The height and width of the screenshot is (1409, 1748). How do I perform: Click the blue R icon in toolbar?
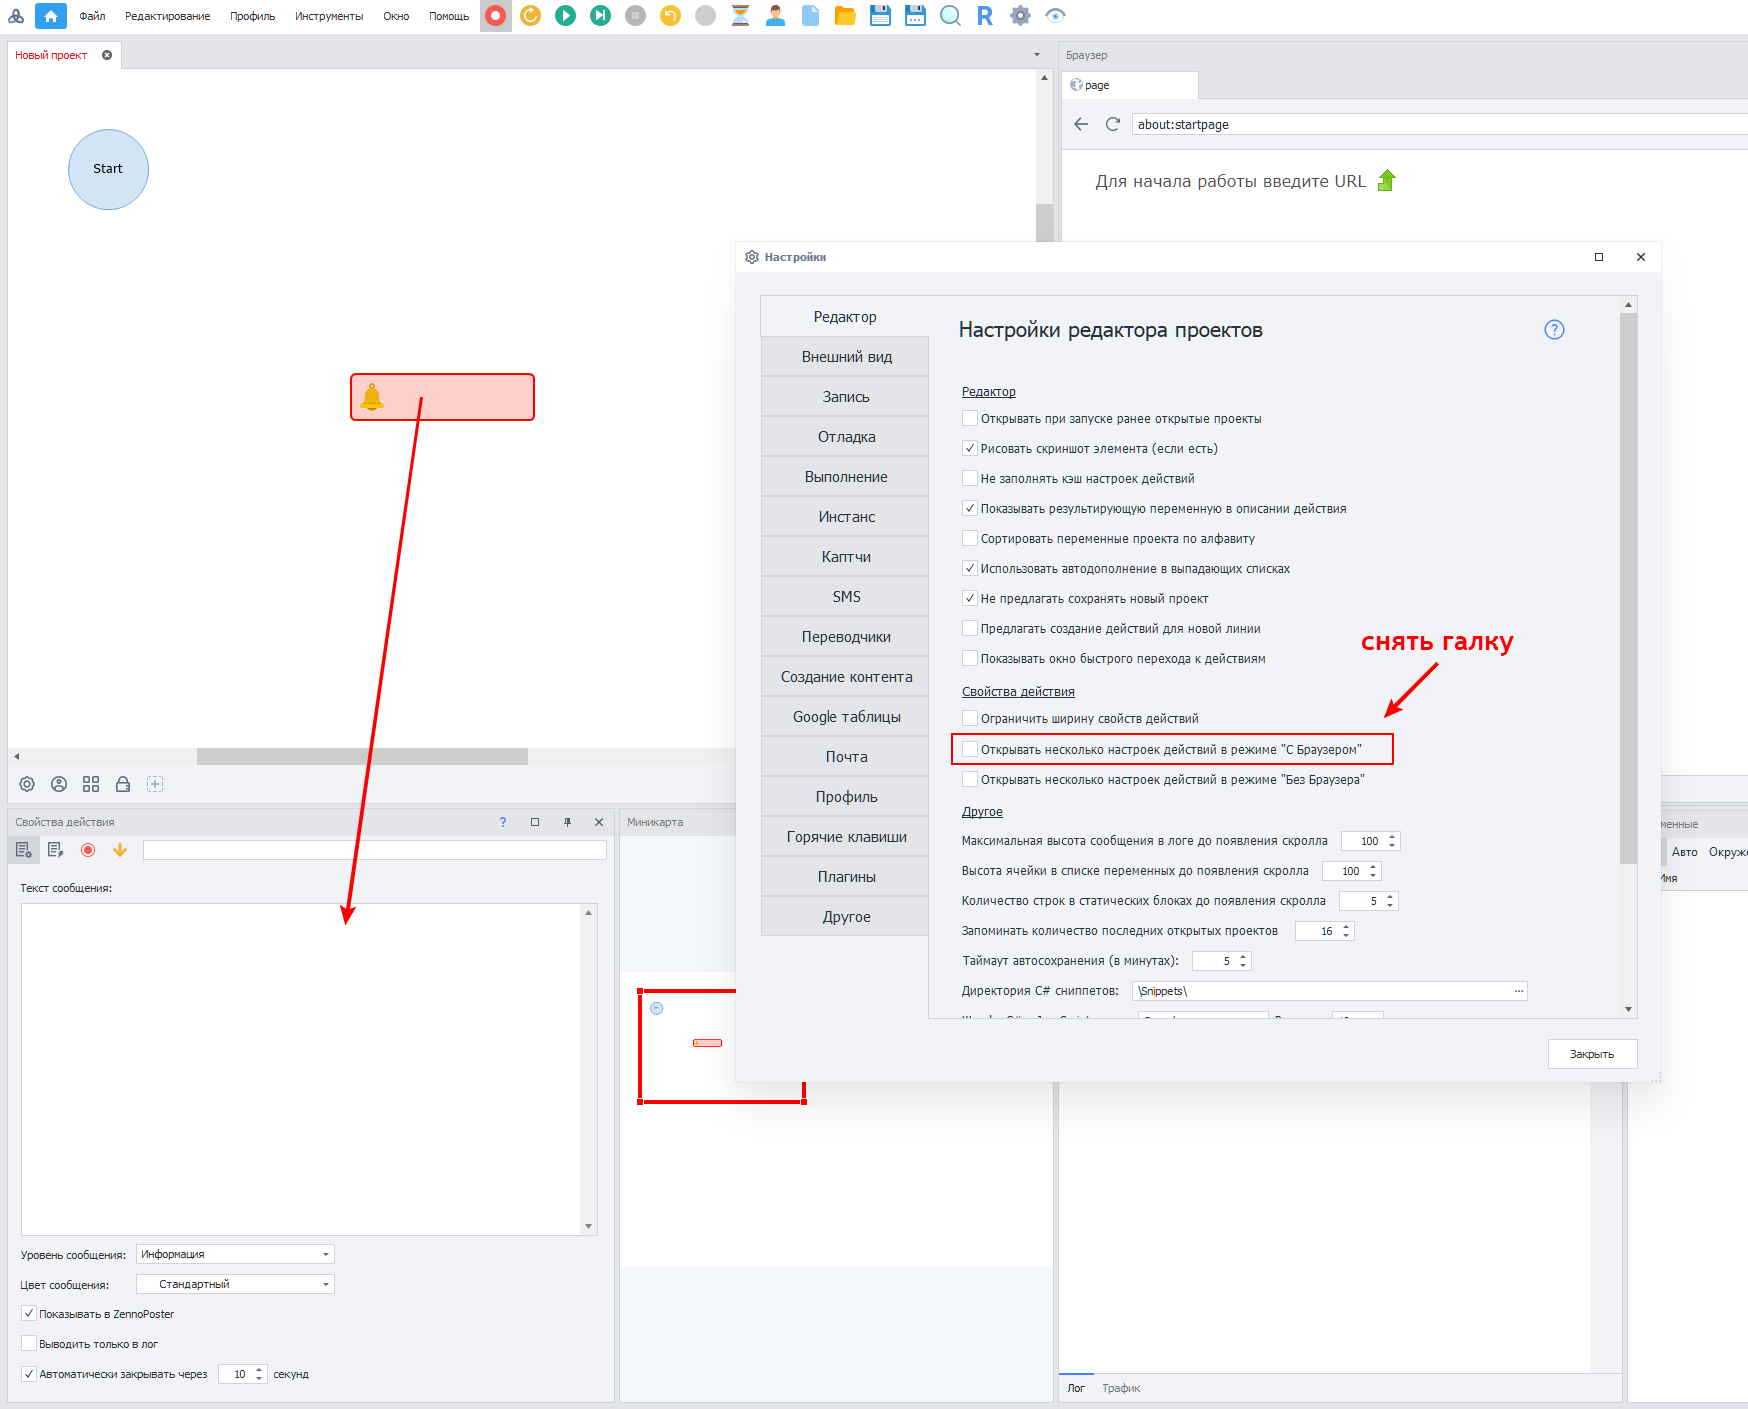[x=985, y=16]
